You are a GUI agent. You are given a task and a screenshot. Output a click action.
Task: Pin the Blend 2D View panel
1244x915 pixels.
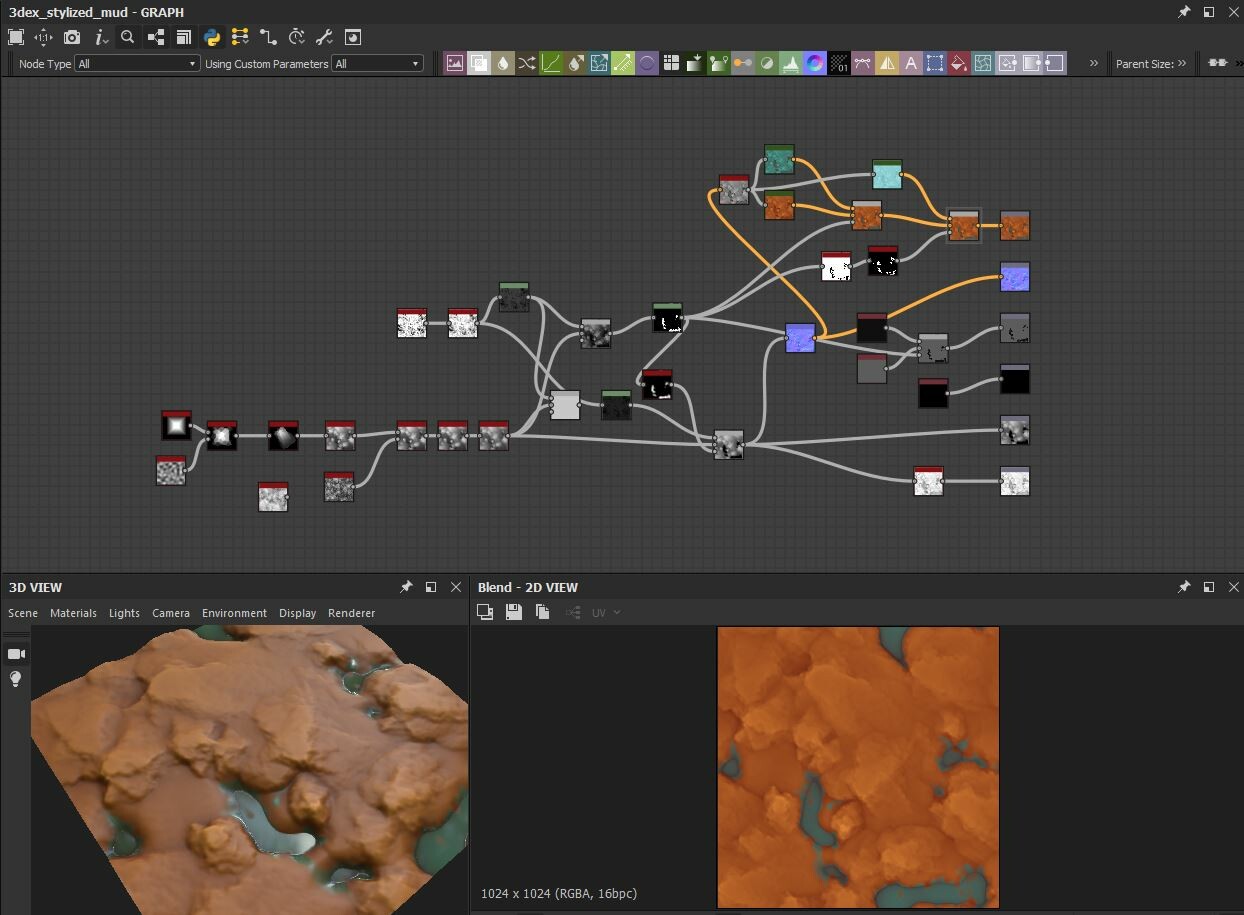[1184, 587]
